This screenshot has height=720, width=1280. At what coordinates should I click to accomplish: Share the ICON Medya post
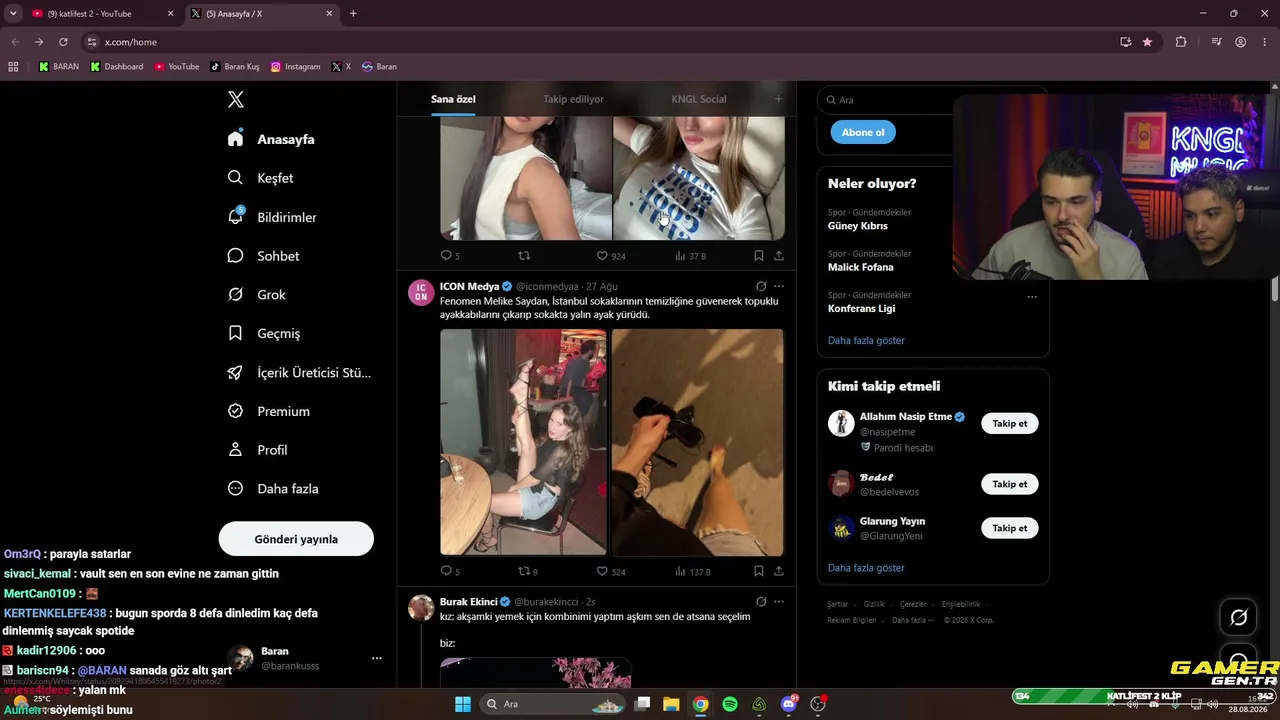pyautogui.click(x=779, y=571)
